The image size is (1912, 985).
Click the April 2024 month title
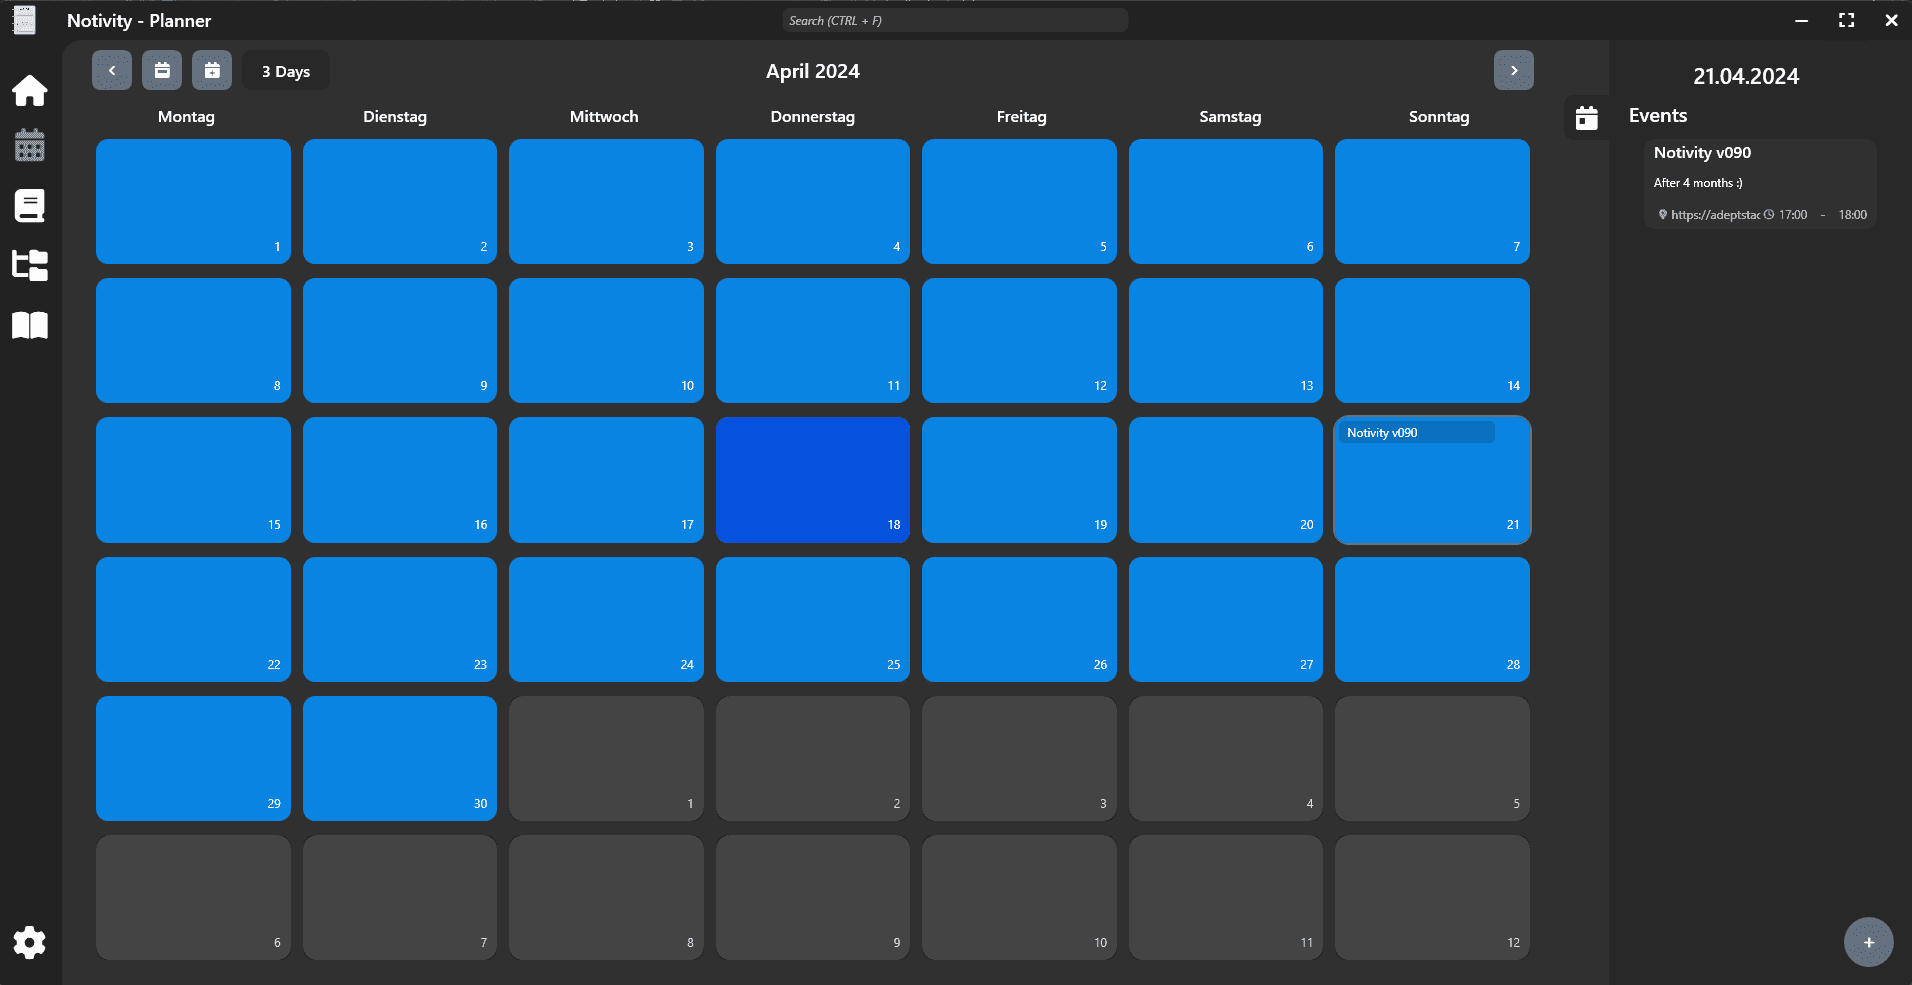[812, 70]
